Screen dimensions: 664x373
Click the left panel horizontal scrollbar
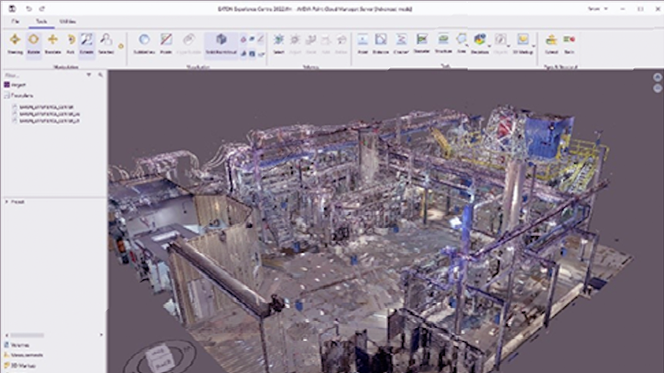coord(28,335)
